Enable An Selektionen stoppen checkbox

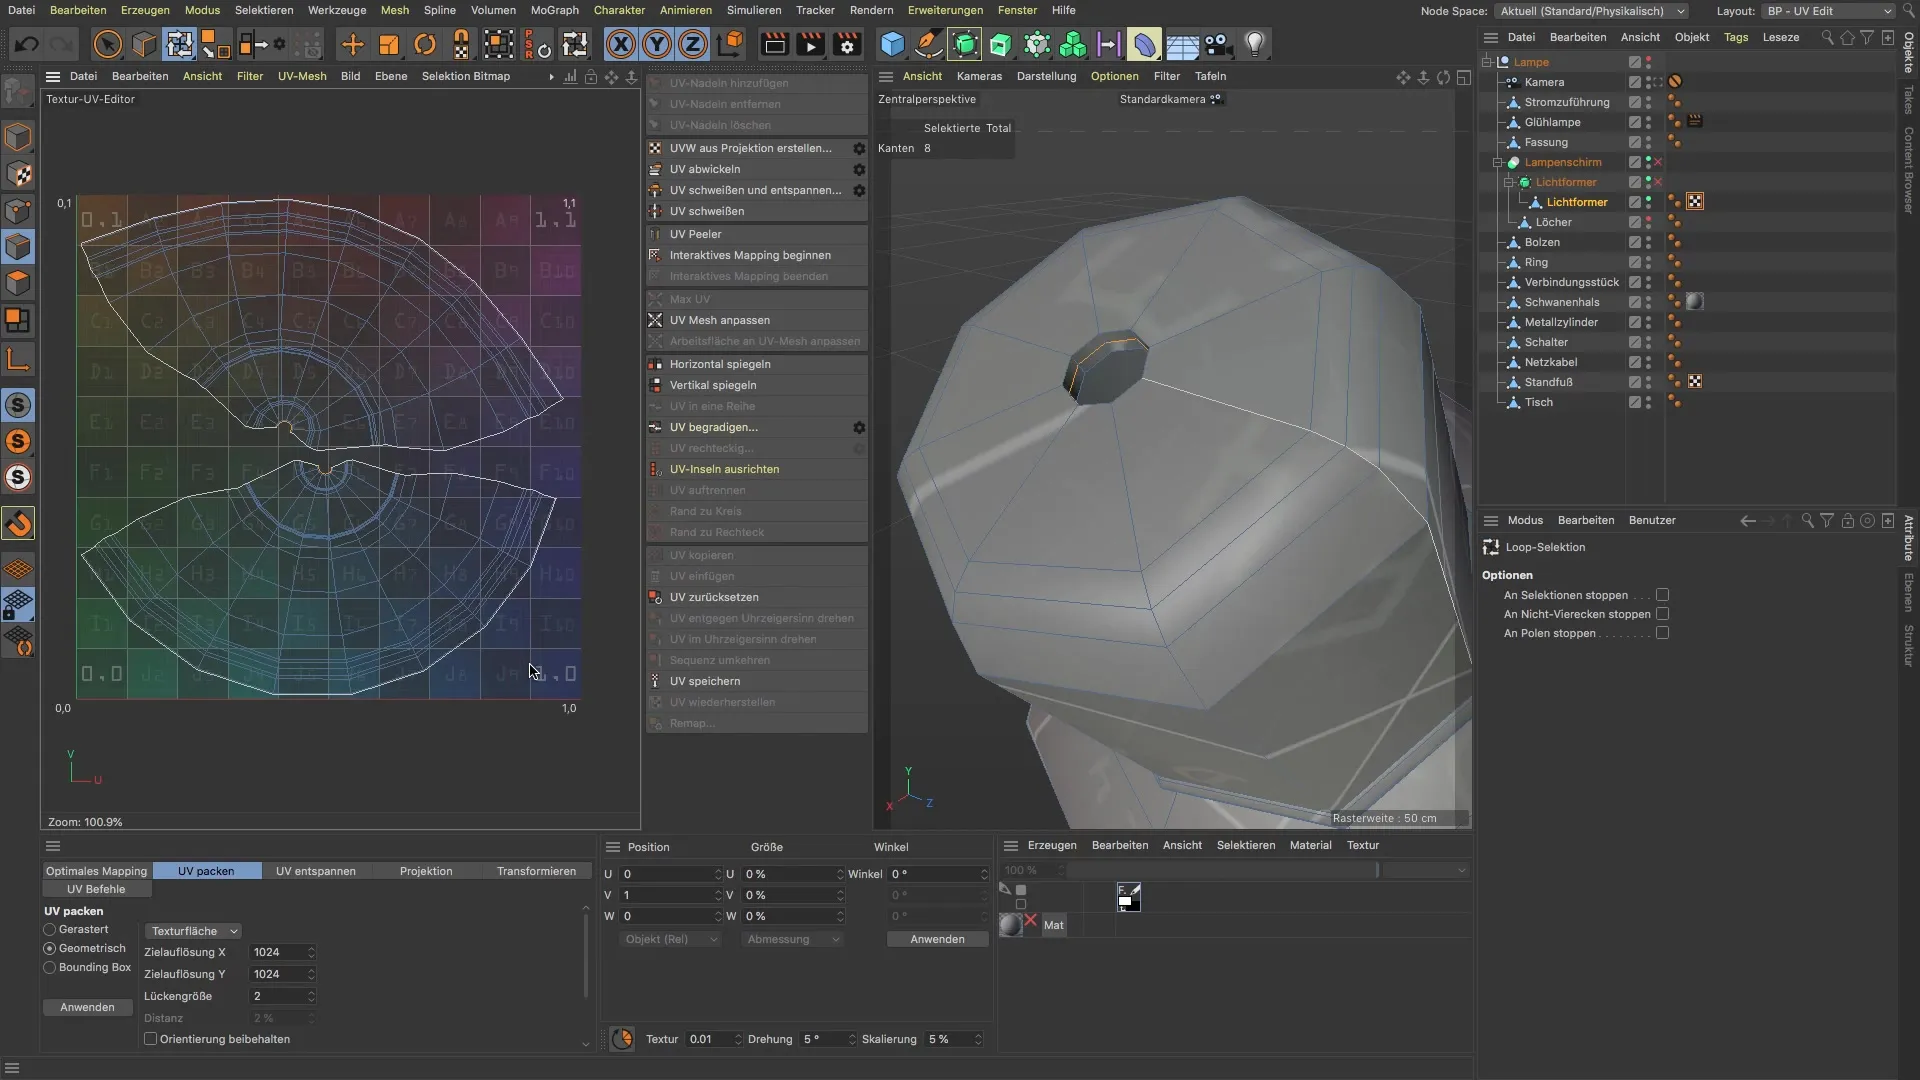pos(1662,595)
